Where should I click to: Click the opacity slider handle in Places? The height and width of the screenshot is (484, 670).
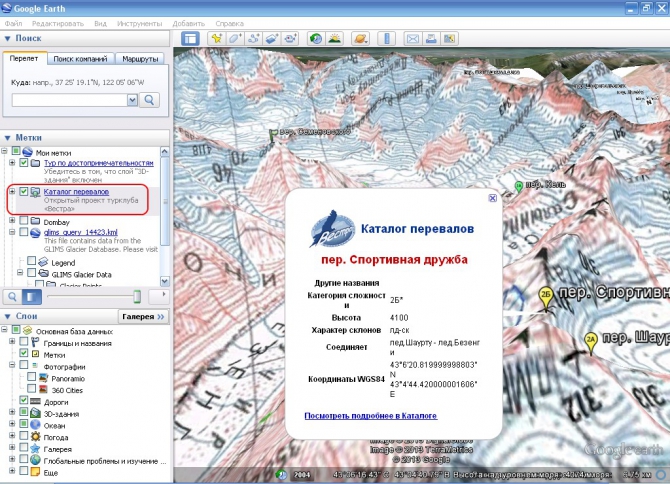137,296
